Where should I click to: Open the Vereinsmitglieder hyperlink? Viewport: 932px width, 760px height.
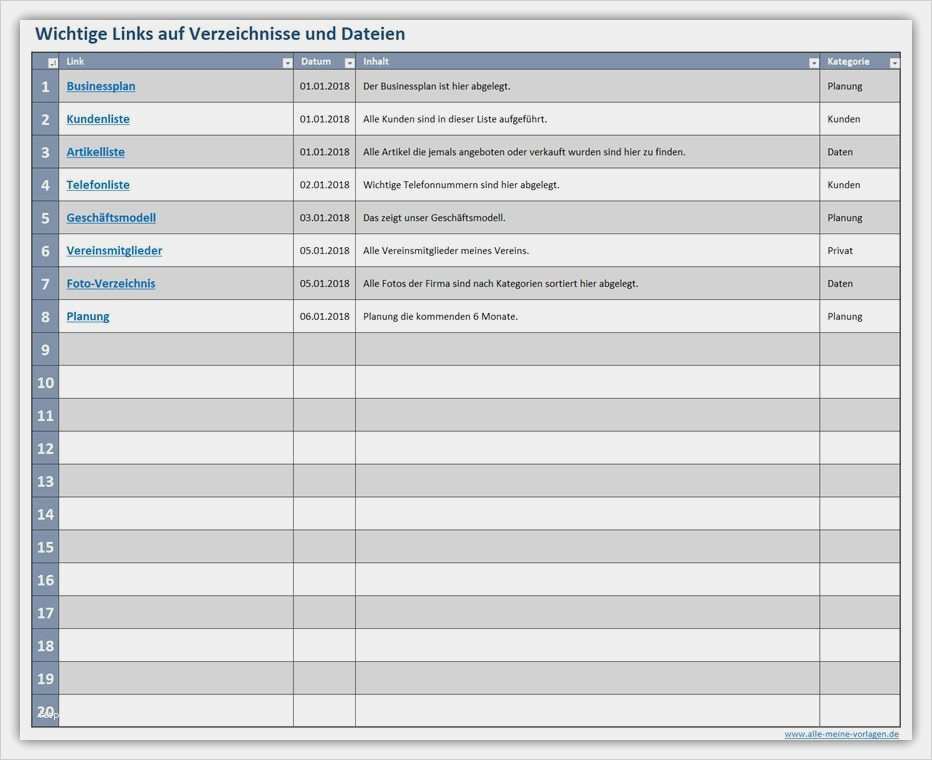[113, 250]
